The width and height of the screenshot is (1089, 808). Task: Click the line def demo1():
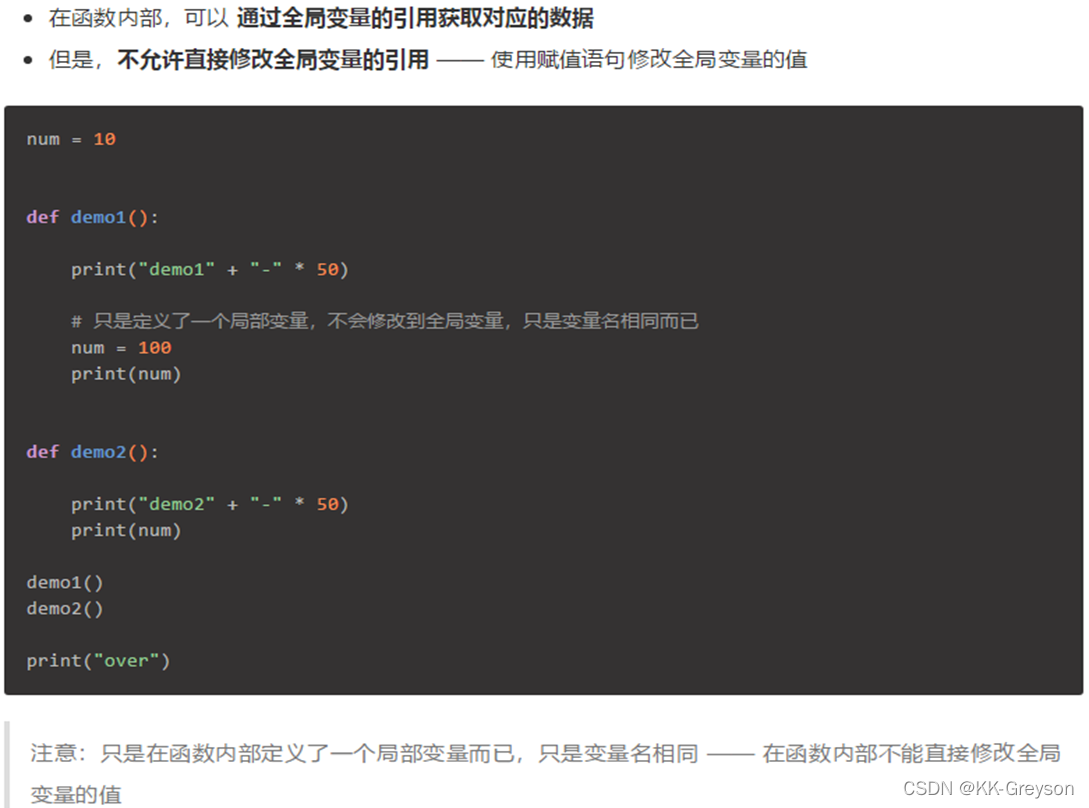92,217
